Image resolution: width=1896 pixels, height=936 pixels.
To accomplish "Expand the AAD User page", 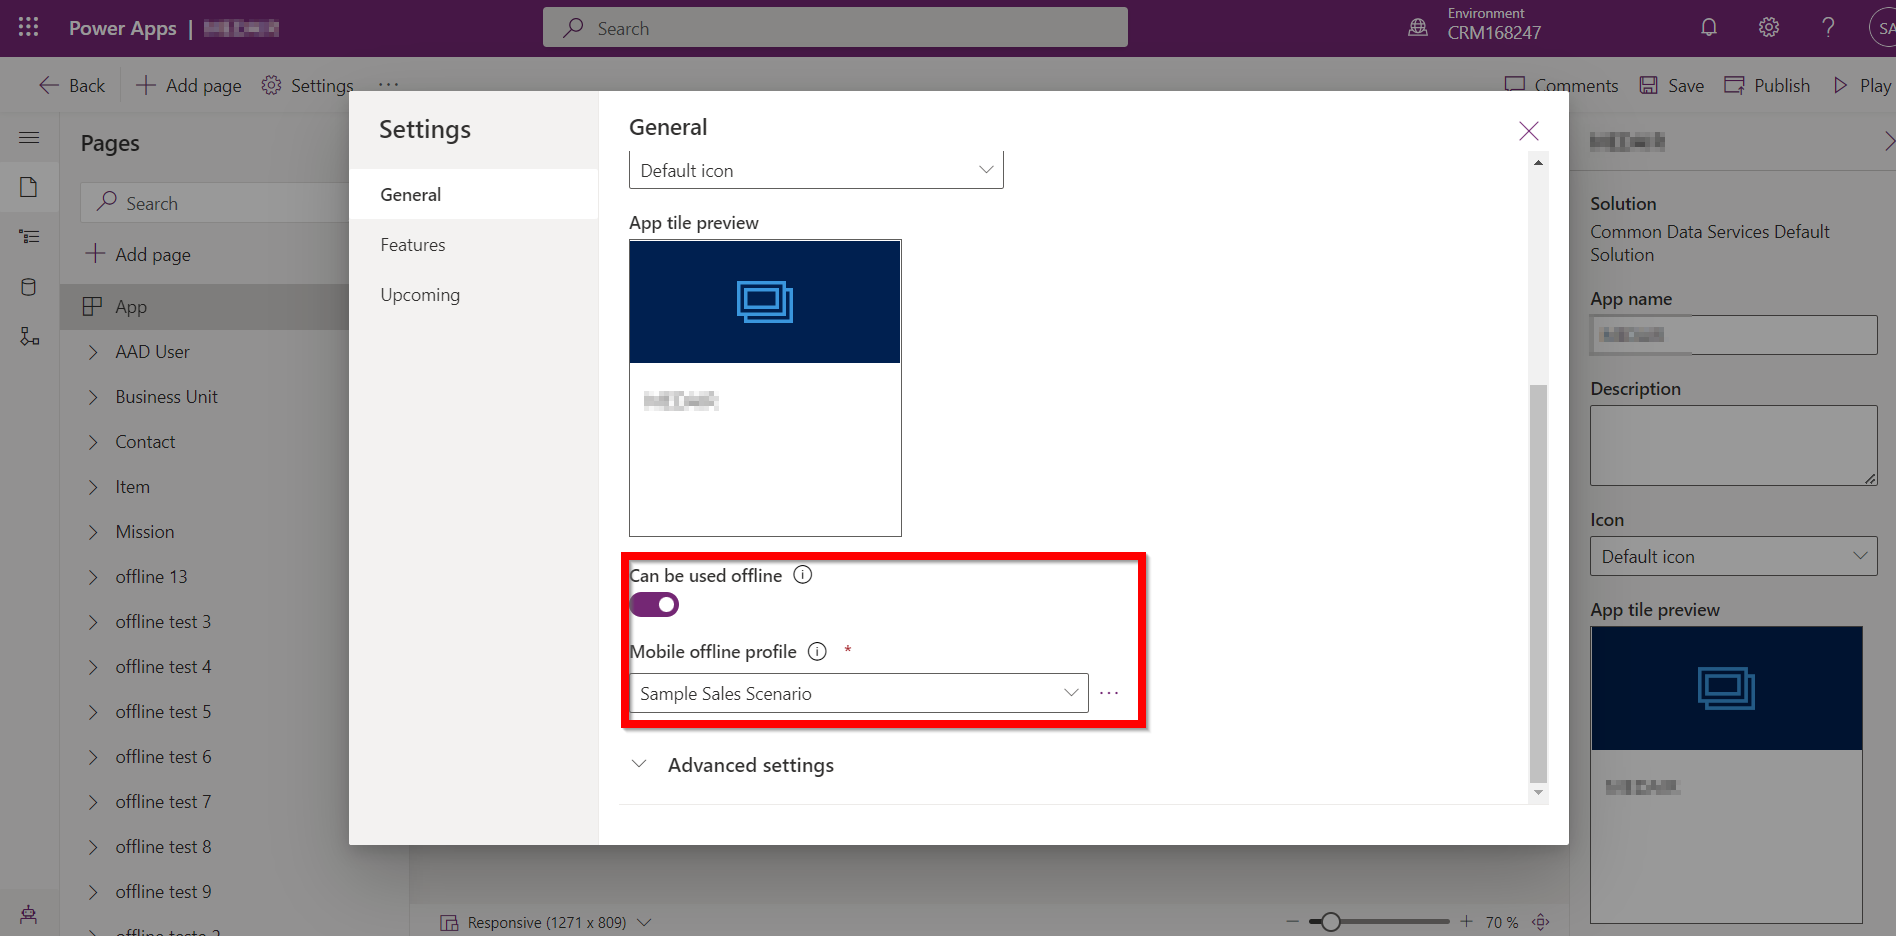I will click(93, 352).
